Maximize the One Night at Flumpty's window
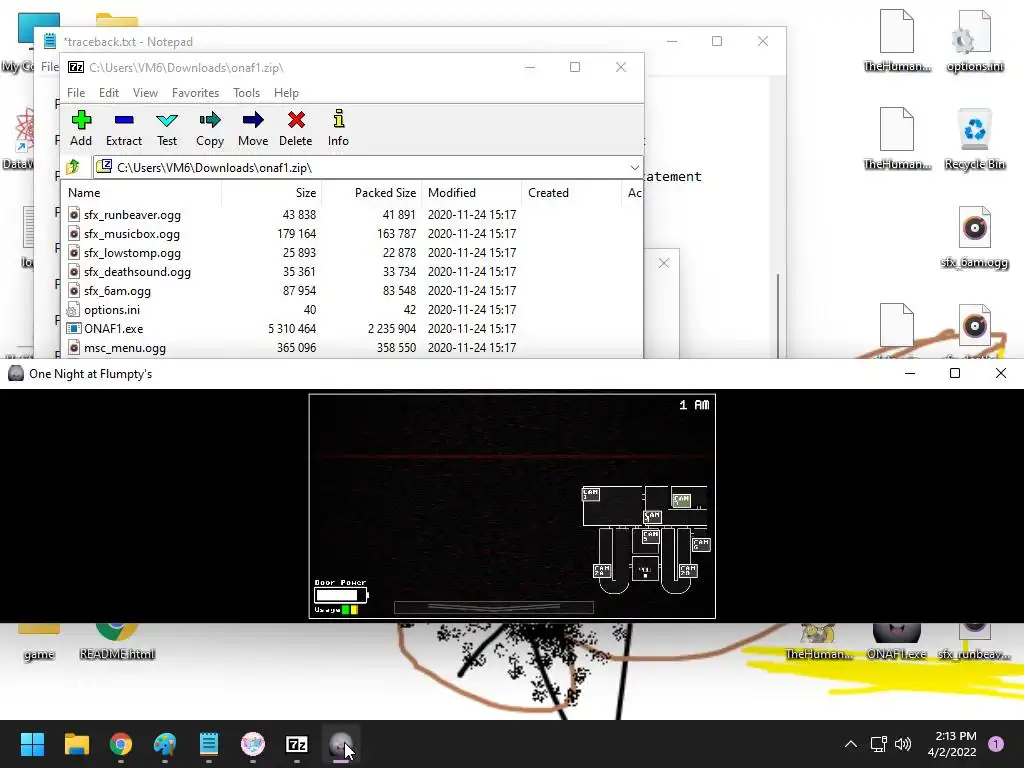The image size is (1024, 768). 955,373
